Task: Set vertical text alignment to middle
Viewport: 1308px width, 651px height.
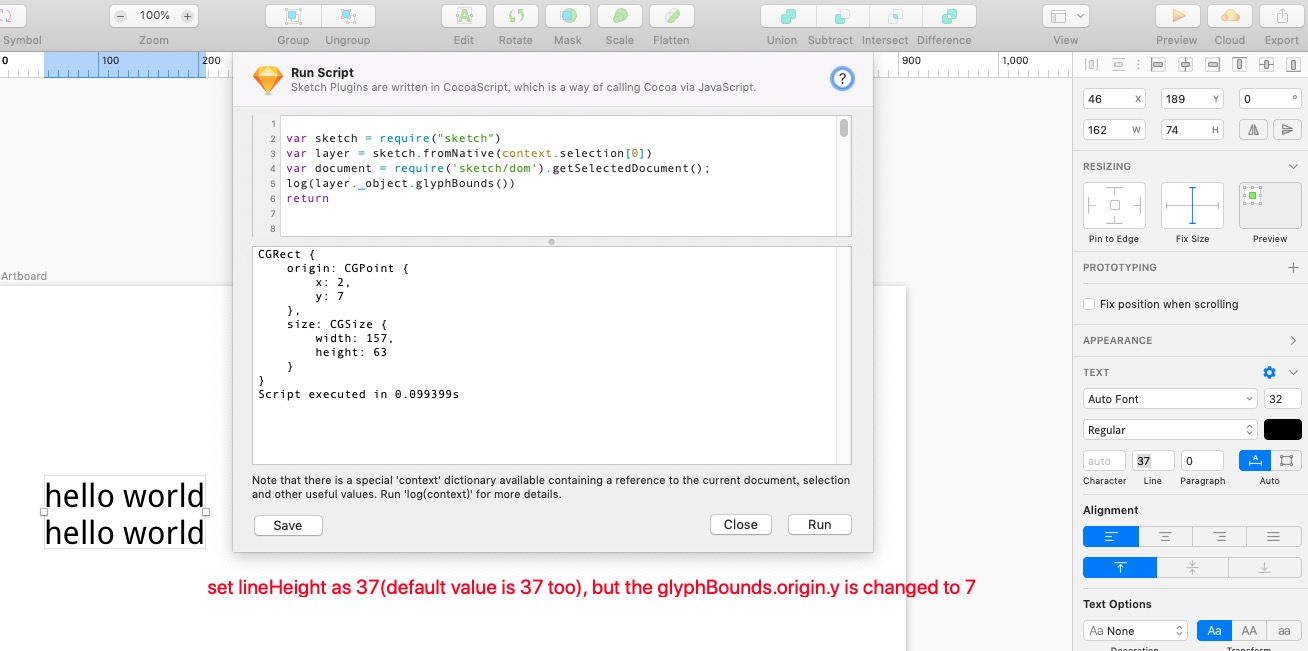Action: click(x=1193, y=567)
